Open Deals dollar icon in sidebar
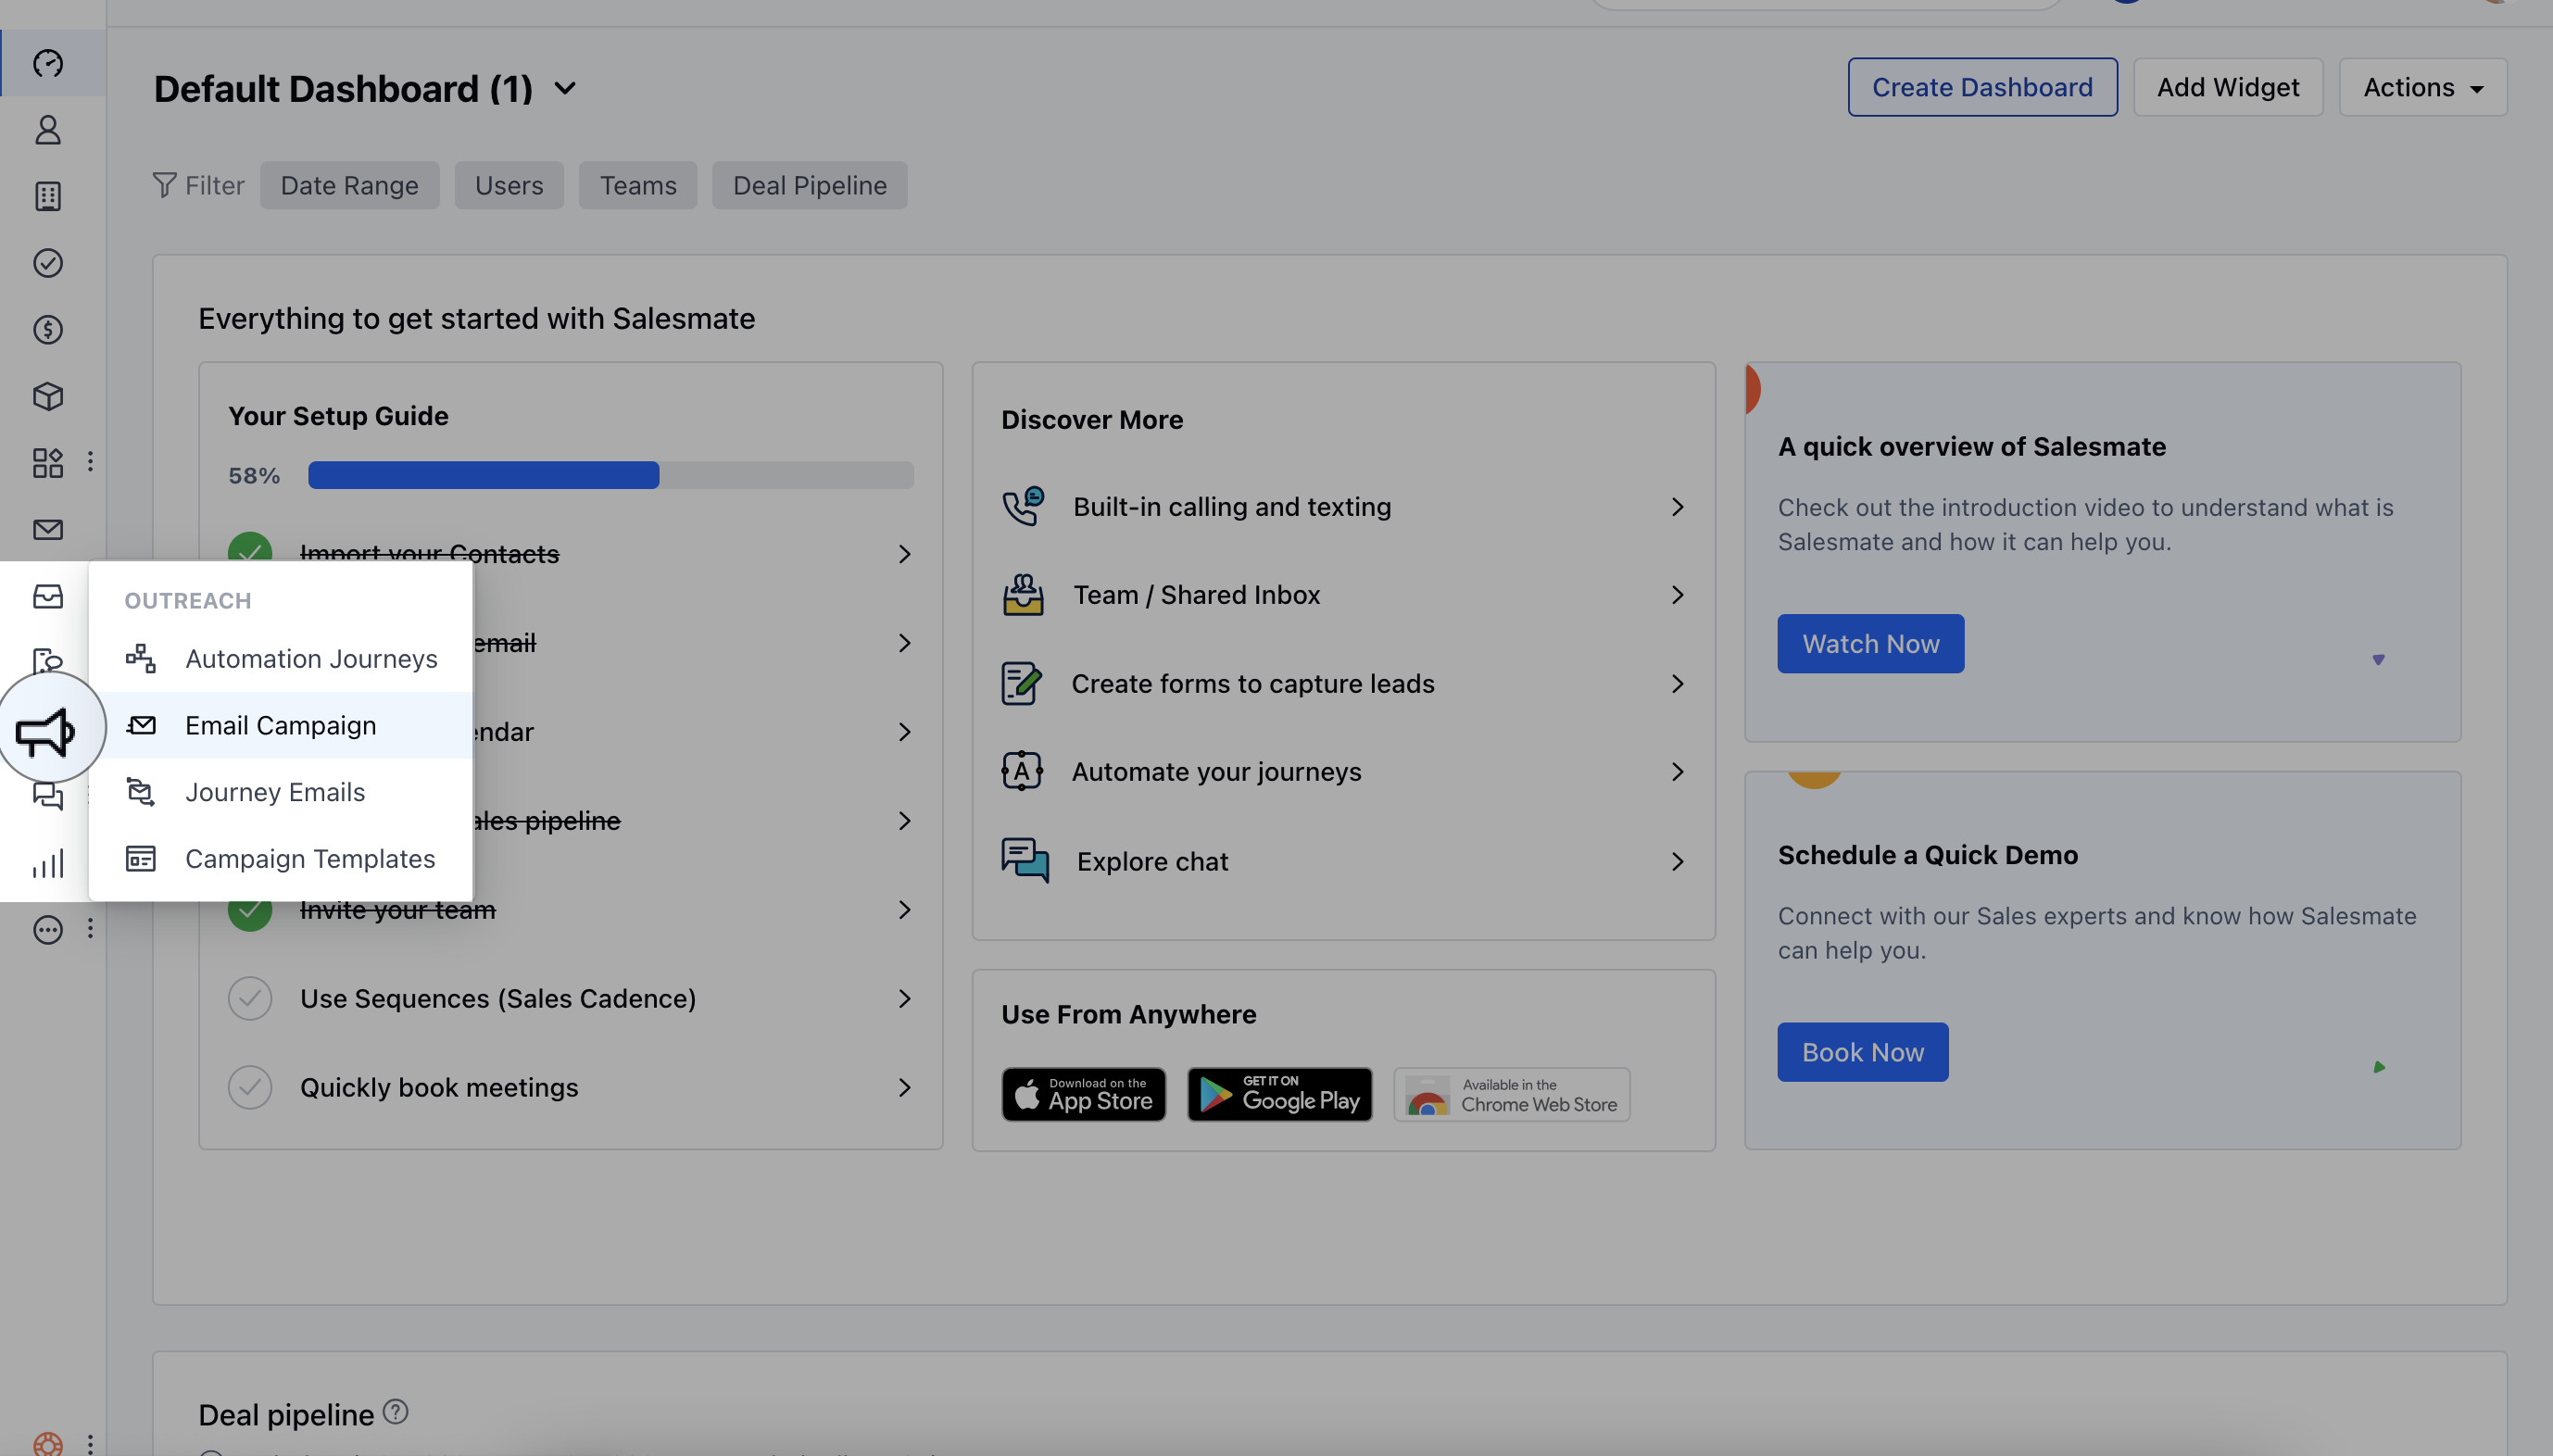 coord(48,329)
